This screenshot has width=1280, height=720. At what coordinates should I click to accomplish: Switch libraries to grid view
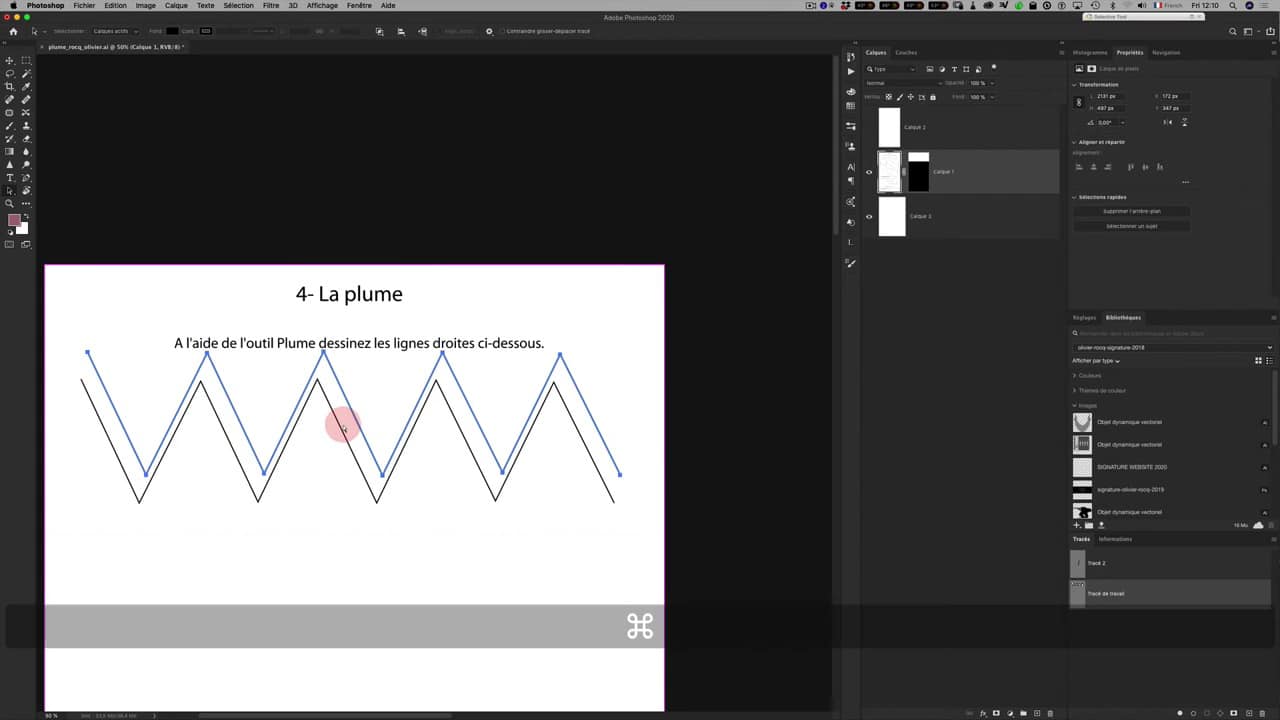[x=1258, y=360]
